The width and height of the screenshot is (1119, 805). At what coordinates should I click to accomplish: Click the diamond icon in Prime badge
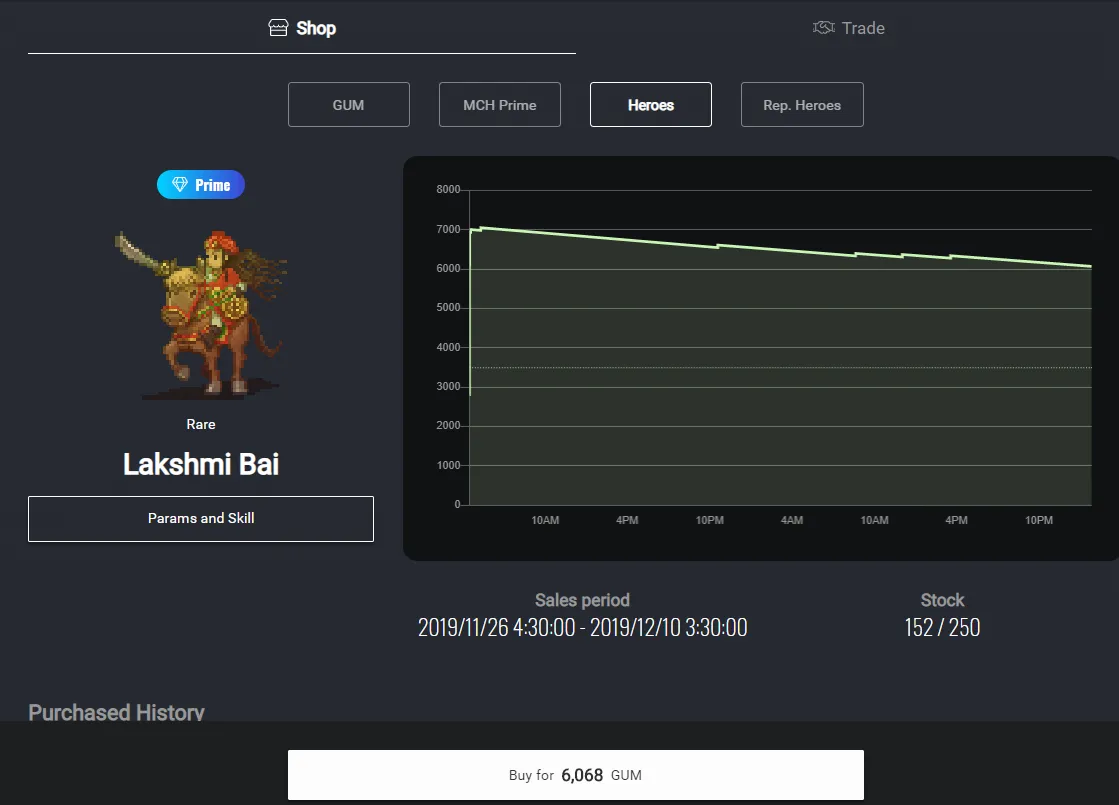coord(180,185)
